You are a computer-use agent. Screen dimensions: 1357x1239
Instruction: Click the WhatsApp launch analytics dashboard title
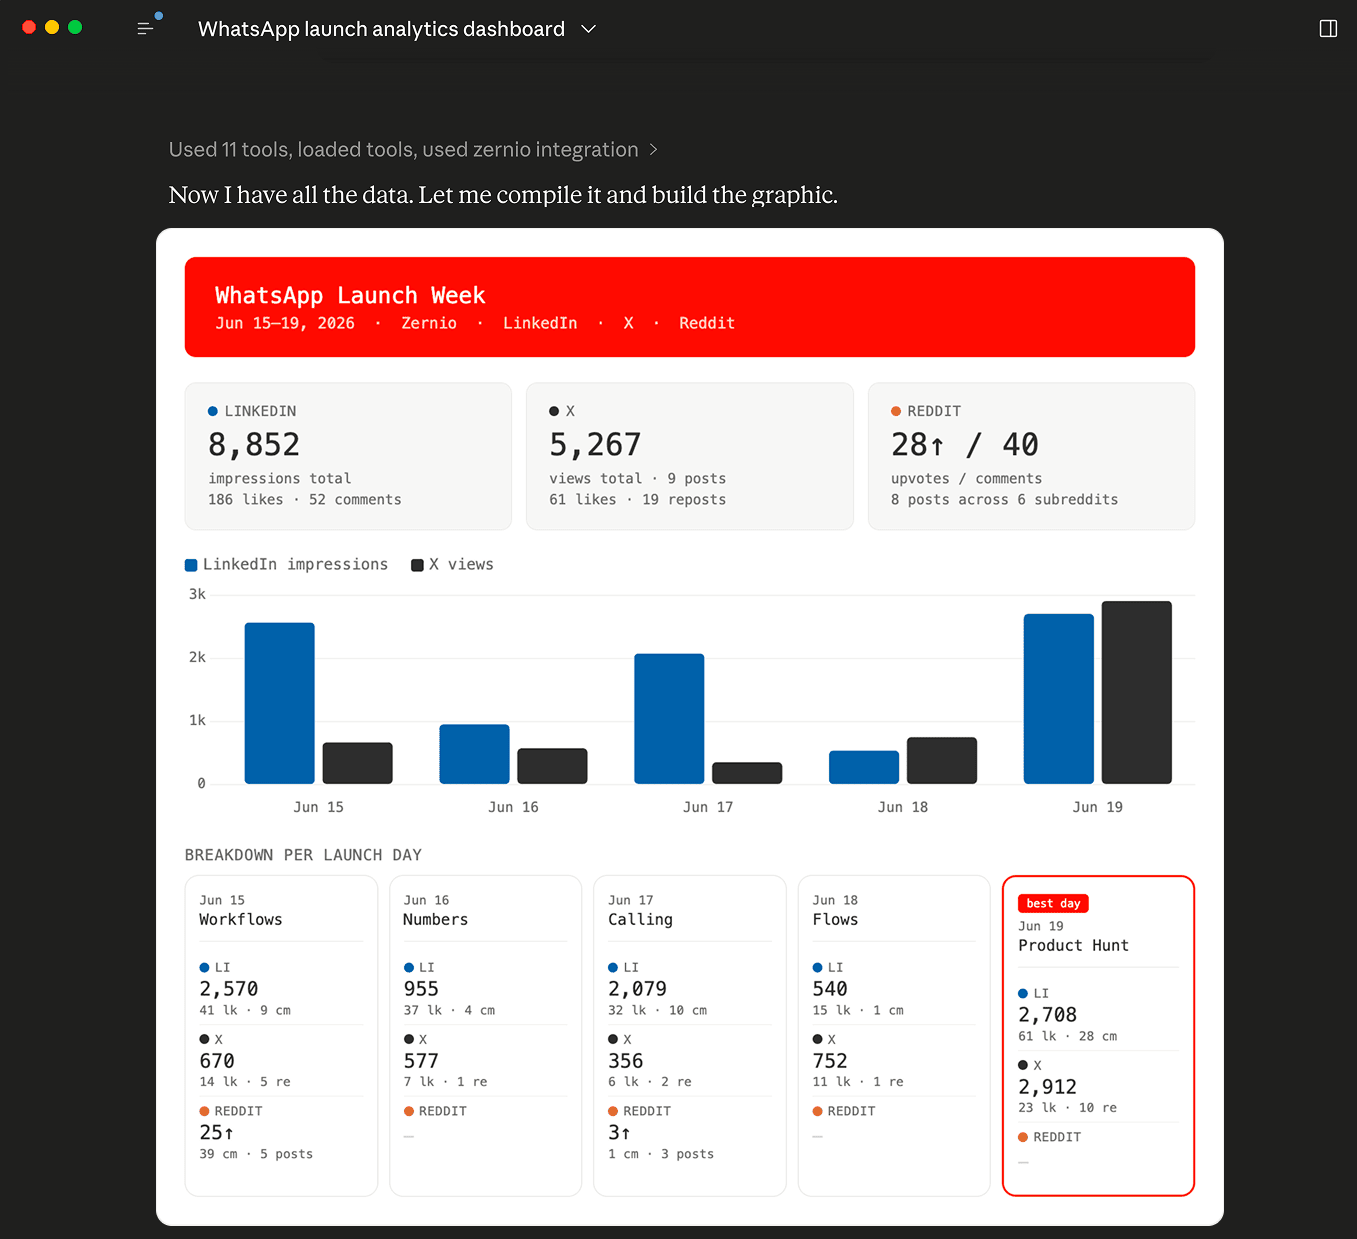coord(381,29)
